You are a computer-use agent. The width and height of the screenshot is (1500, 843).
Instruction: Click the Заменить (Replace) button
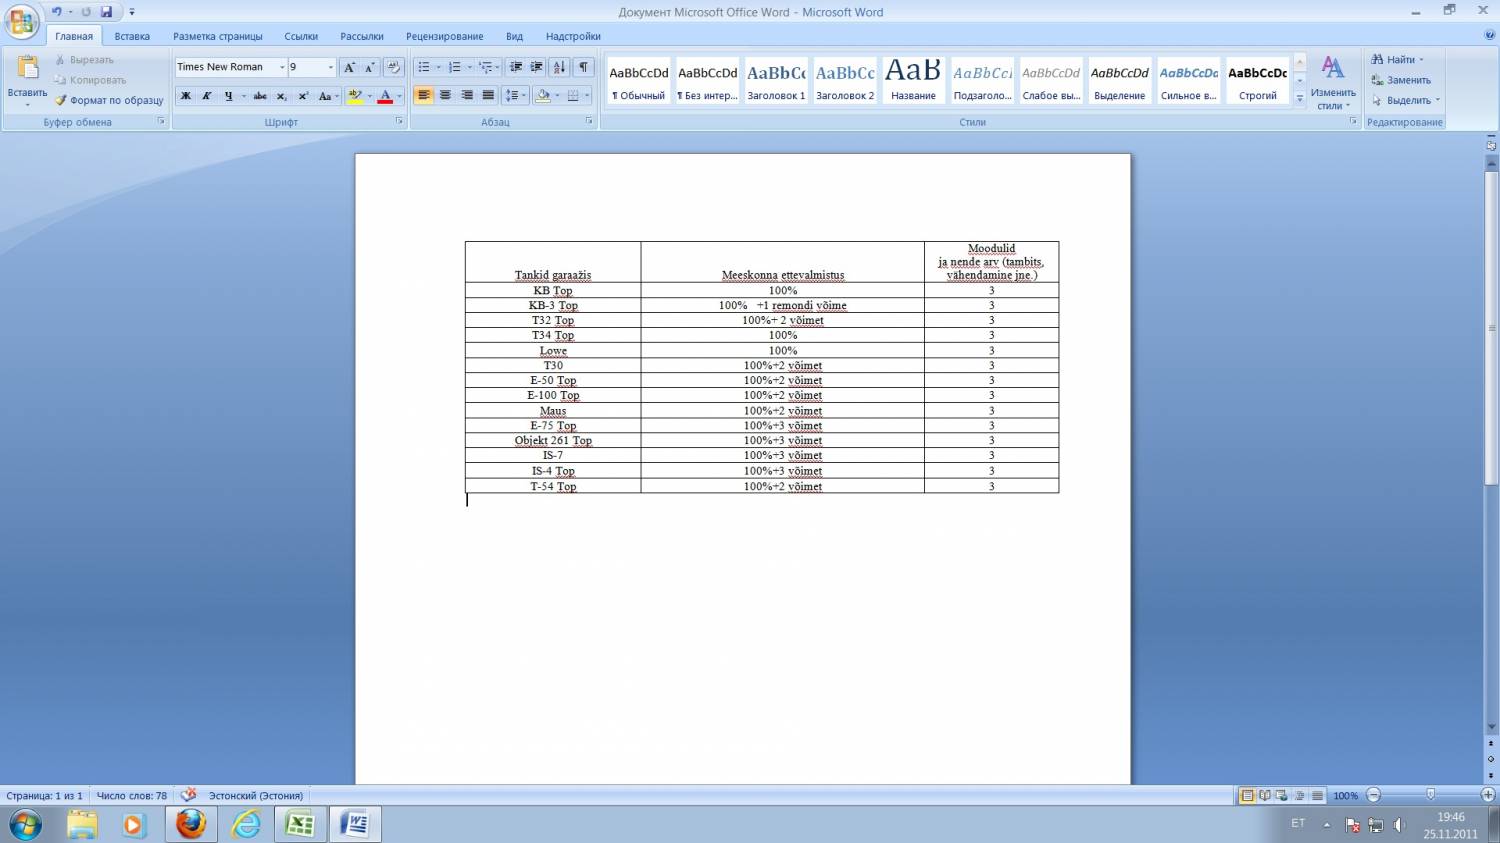1401,80
